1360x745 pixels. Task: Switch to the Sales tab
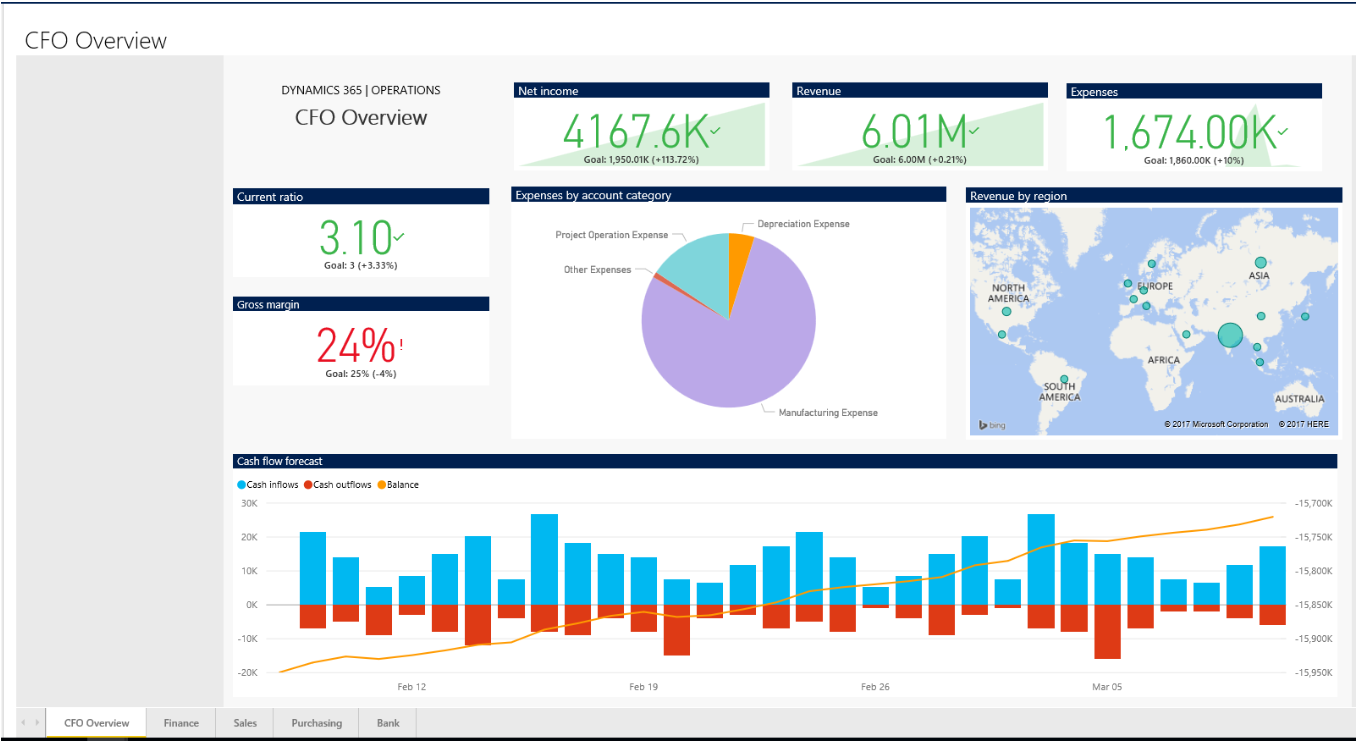coord(245,723)
